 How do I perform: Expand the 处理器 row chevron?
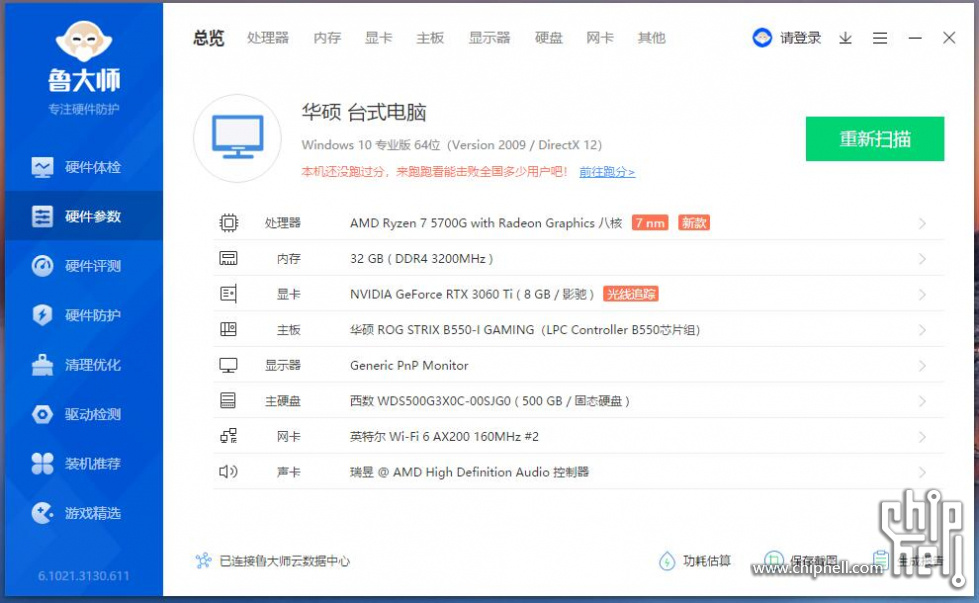(x=922, y=223)
